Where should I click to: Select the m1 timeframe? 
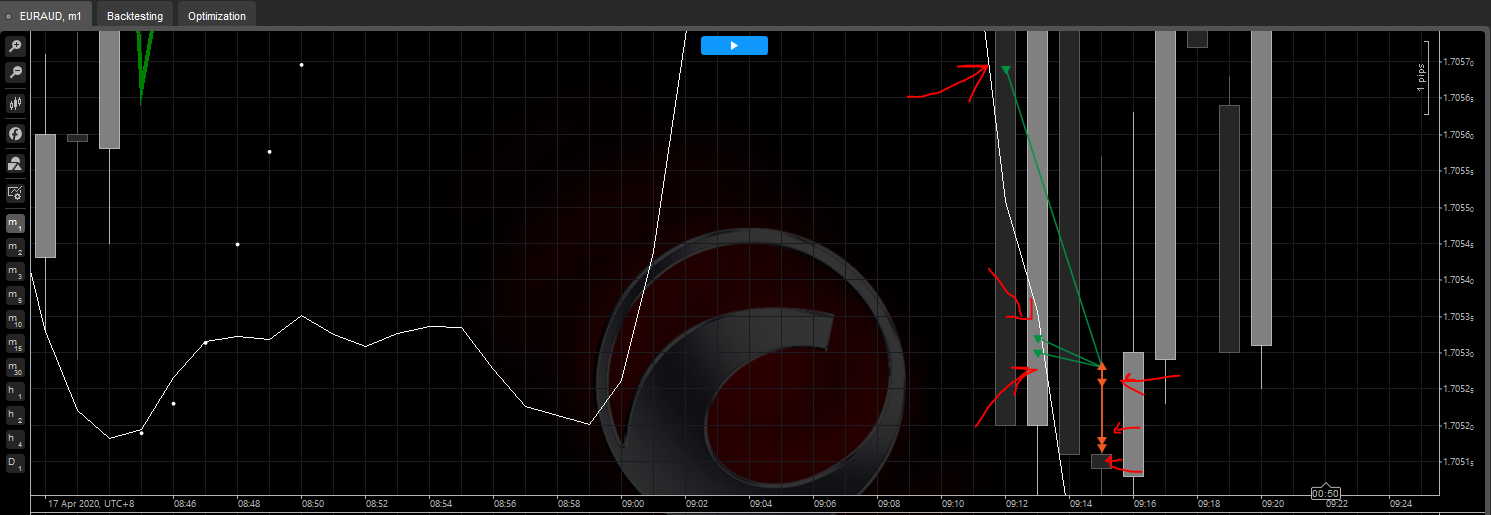click(15, 223)
